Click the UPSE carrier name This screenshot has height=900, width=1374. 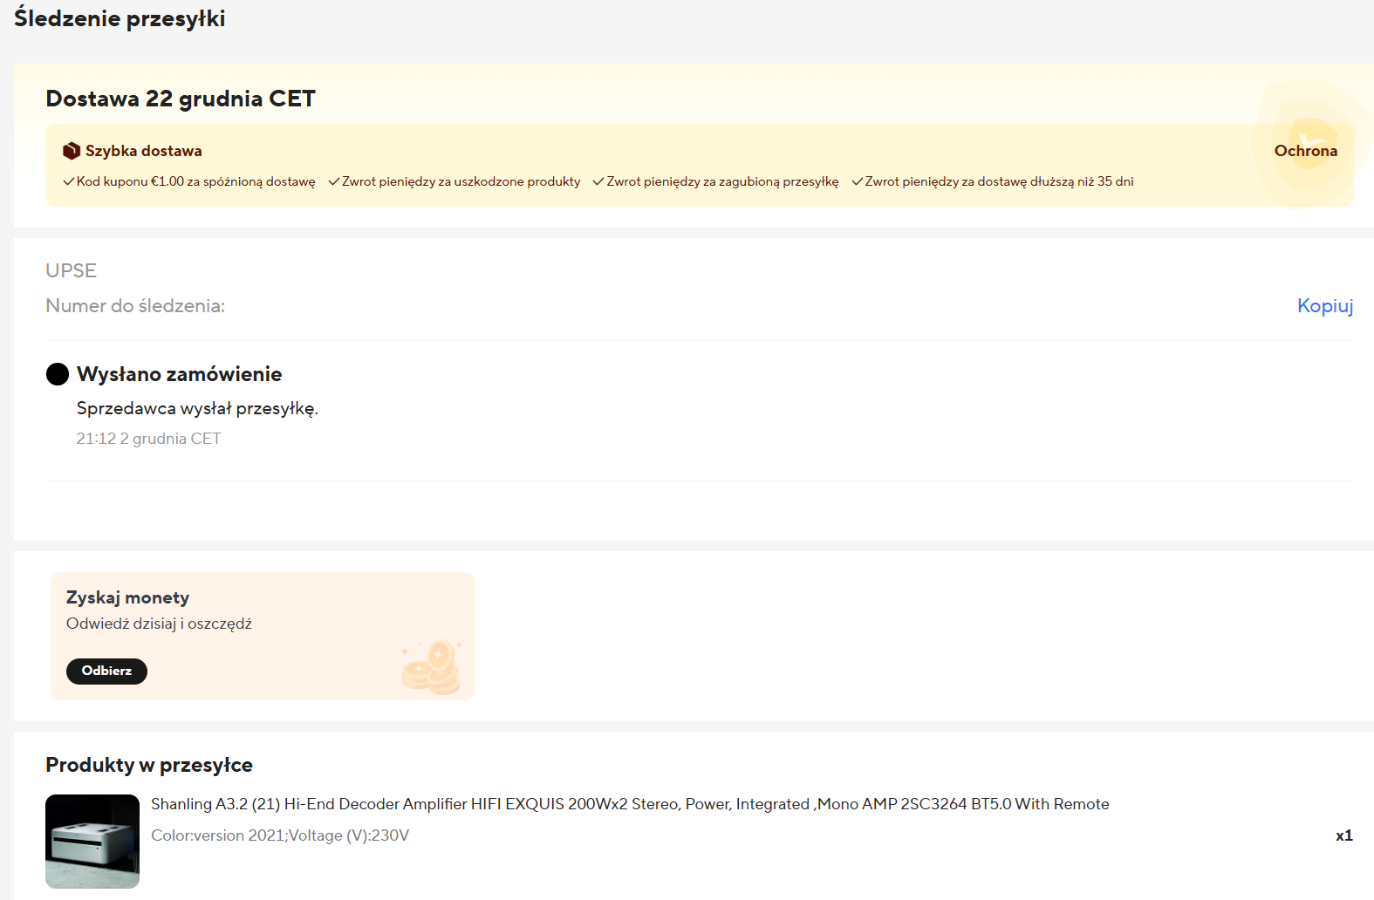pos(71,271)
